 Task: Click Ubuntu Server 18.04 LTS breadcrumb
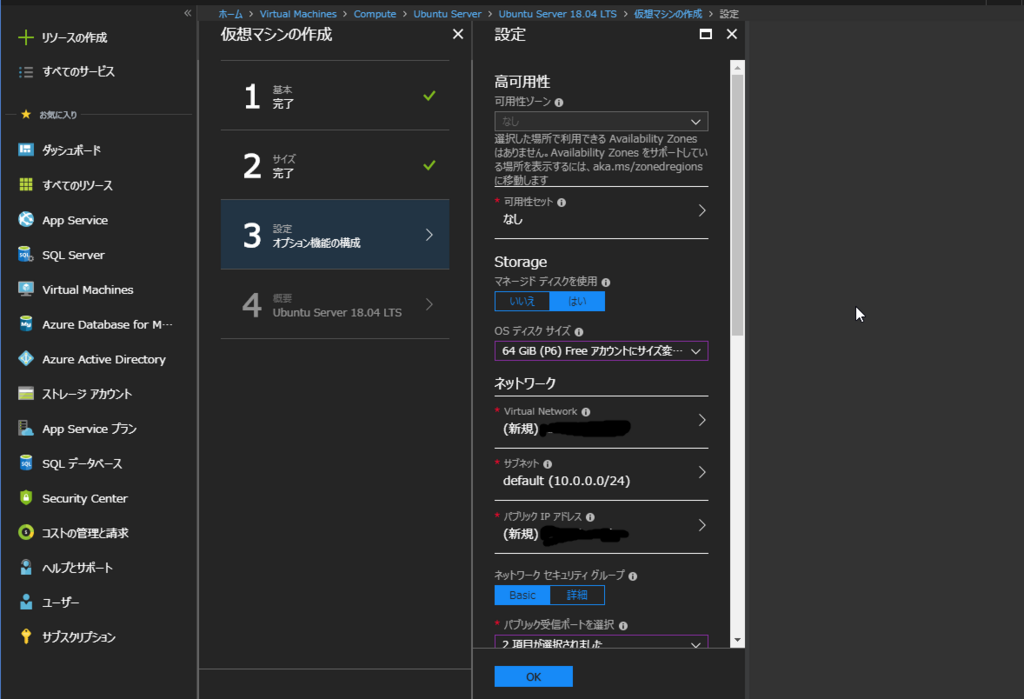click(x=558, y=14)
